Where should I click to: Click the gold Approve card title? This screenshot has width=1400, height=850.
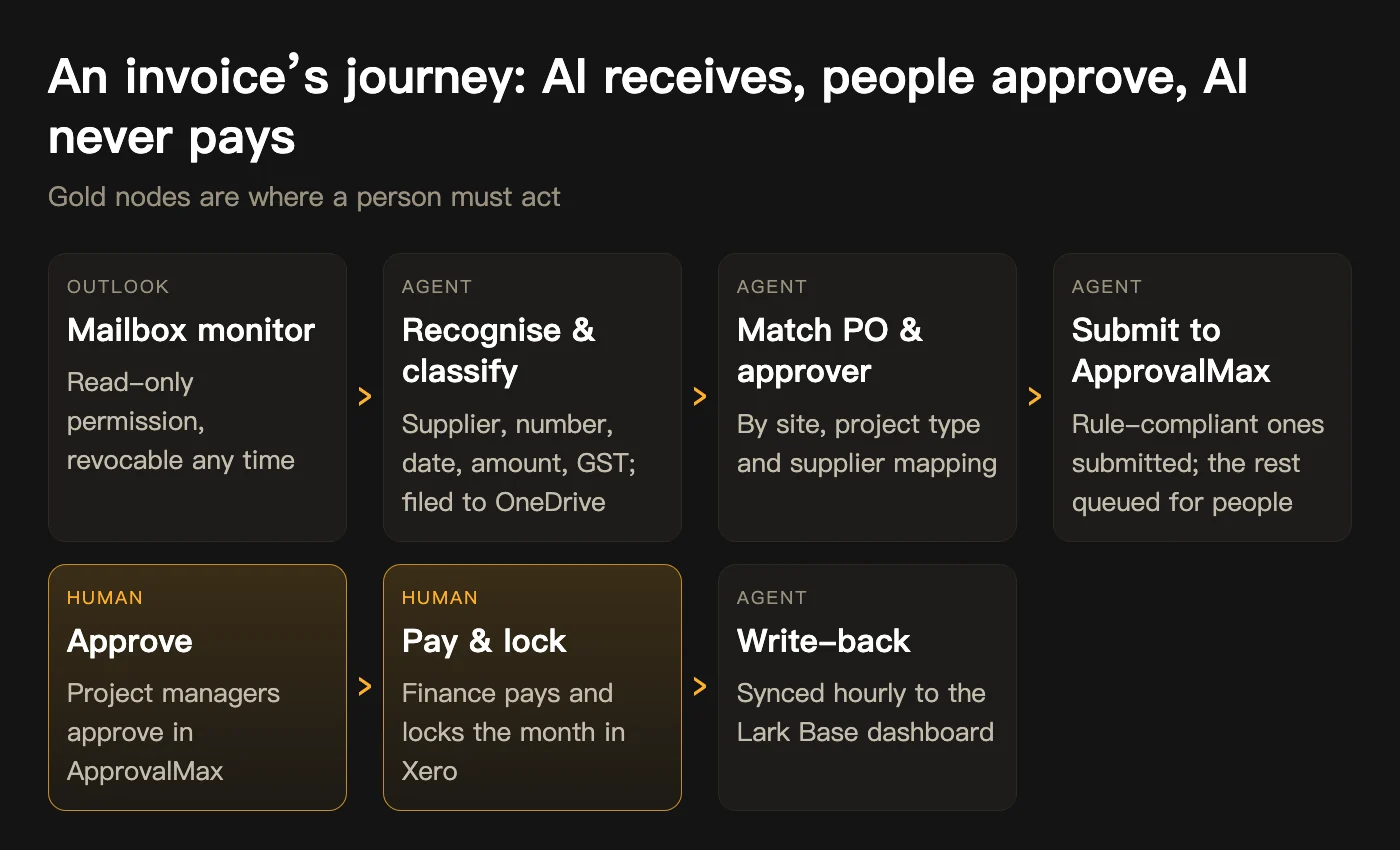(x=130, y=641)
